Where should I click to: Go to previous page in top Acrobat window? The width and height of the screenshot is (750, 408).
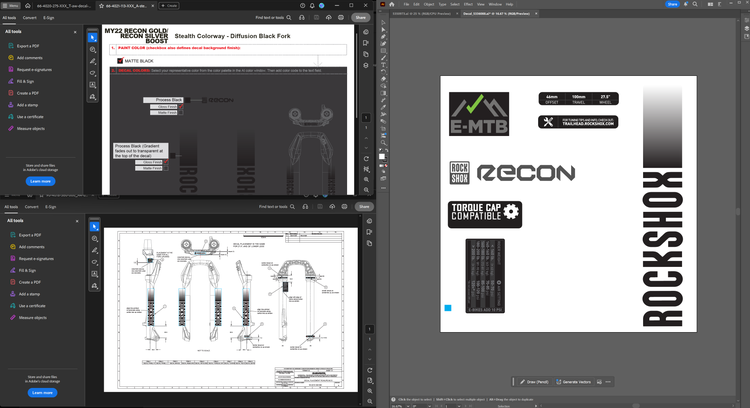(366, 138)
